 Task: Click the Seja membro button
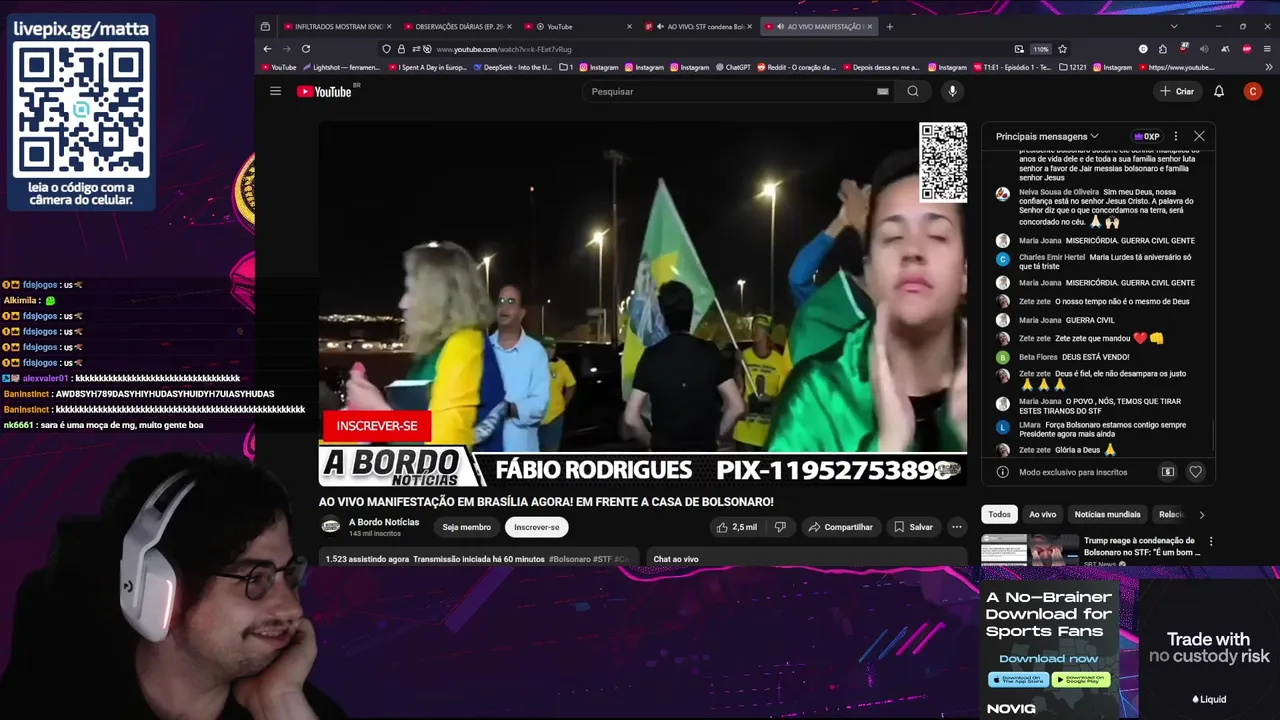pyautogui.click(x=467, y=527)
